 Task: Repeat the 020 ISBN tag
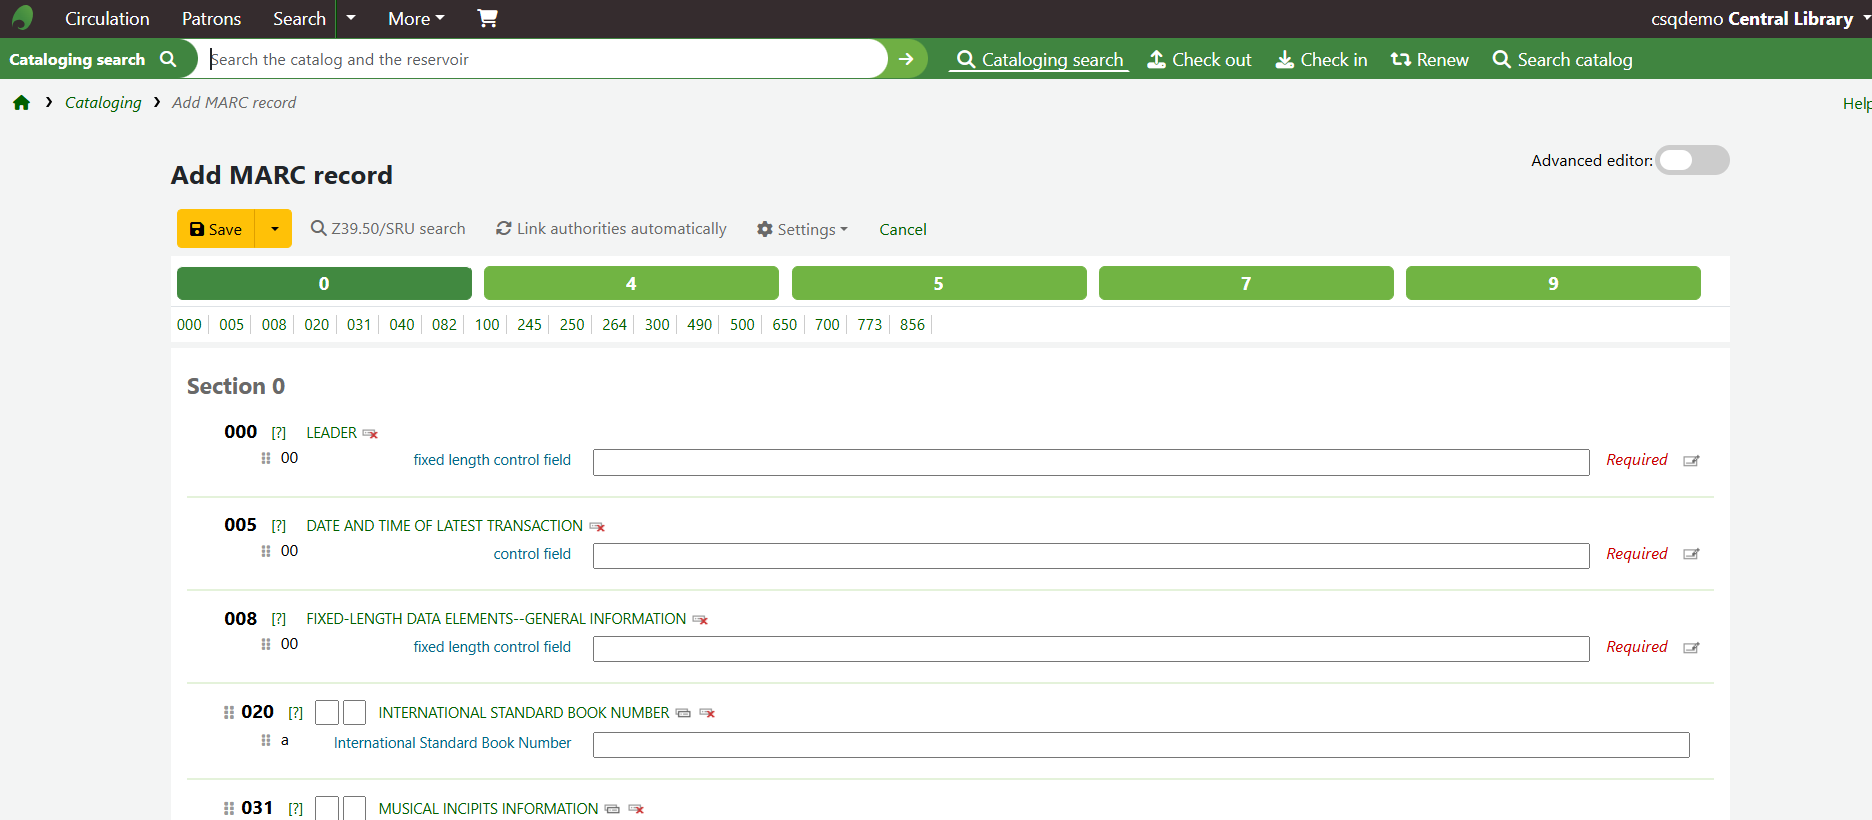pos(683,713)
